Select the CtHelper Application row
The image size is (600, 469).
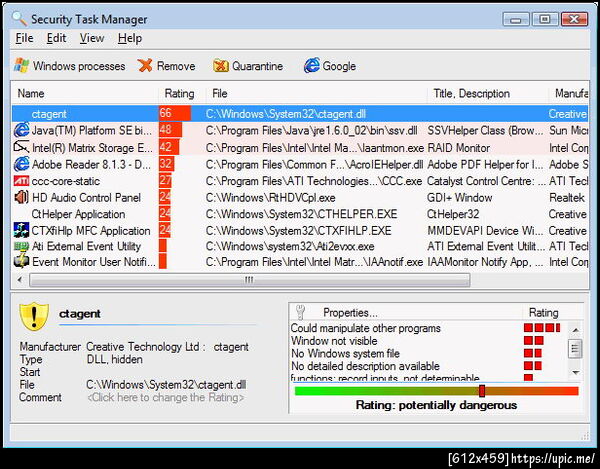point(300,214)
